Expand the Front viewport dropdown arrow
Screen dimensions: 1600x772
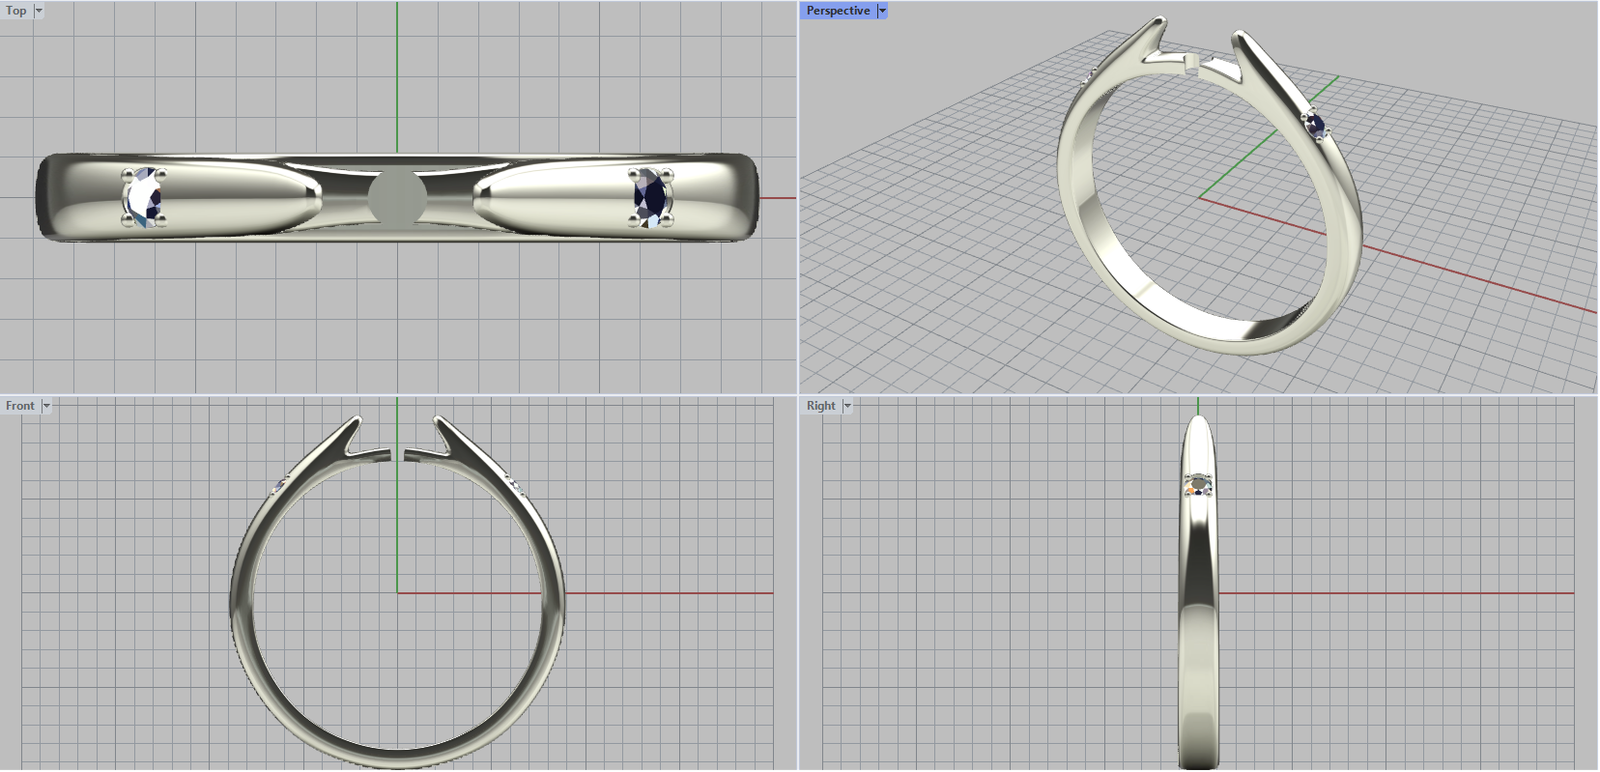click(x=46, y=406)
